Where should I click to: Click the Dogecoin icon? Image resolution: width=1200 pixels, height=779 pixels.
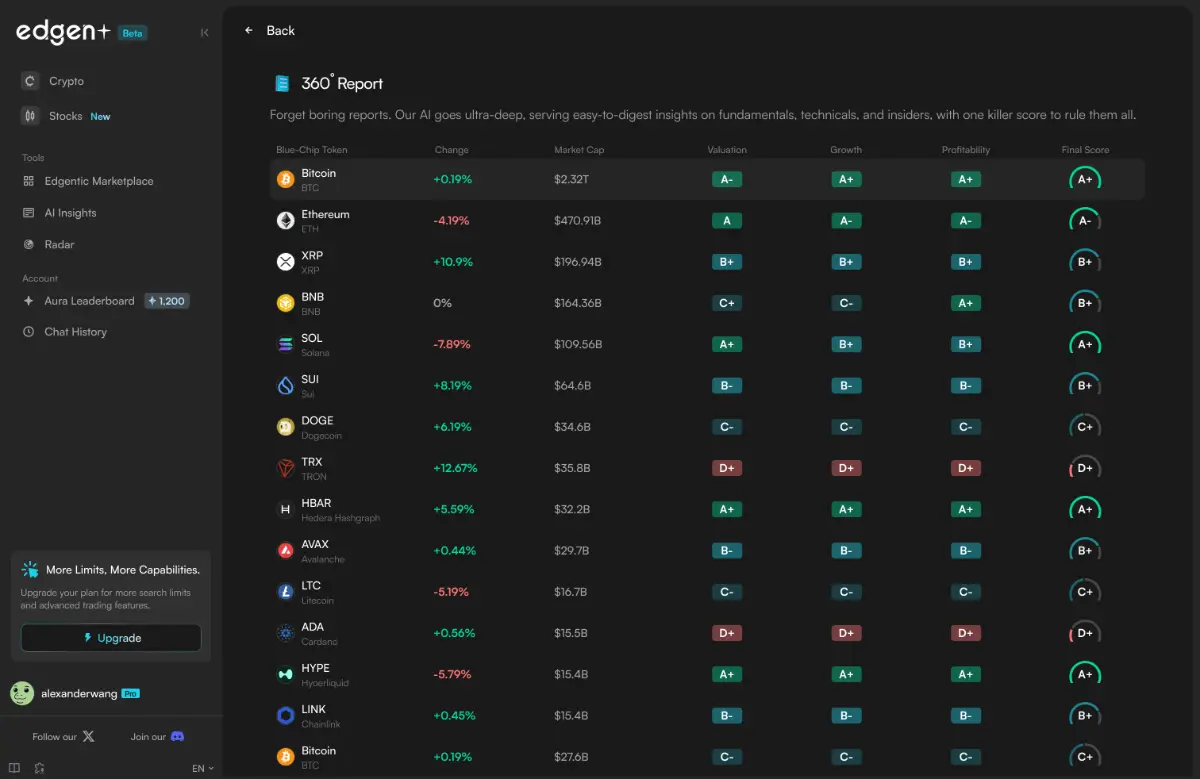pos(285,427)
